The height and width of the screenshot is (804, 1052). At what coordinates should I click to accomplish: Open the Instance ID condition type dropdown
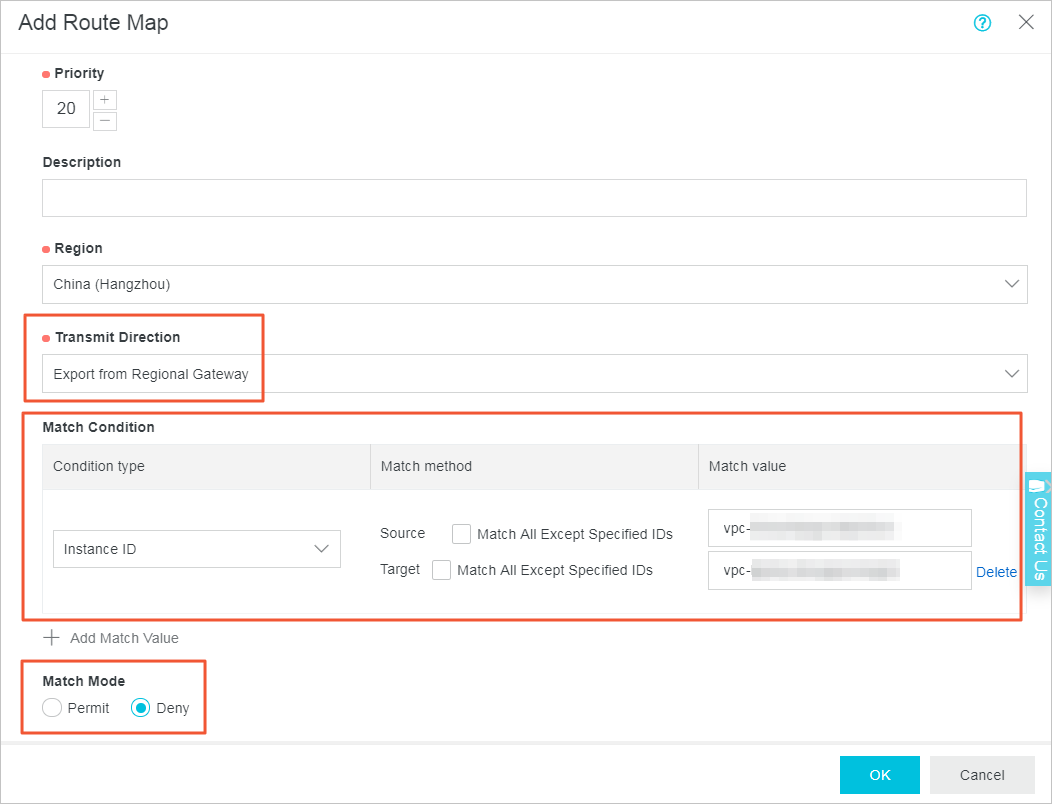click(x=197, y=549)
